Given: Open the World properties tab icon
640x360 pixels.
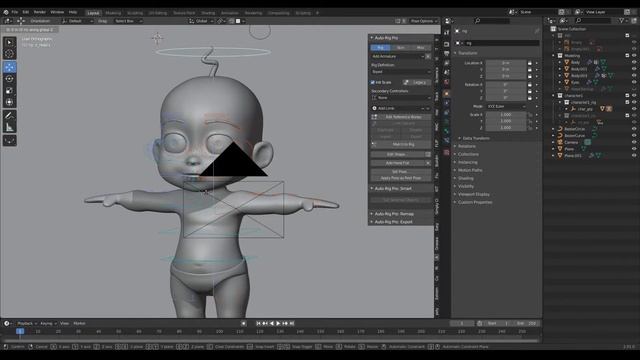Looking at the screenshot, I should click(x=447, y=82).
